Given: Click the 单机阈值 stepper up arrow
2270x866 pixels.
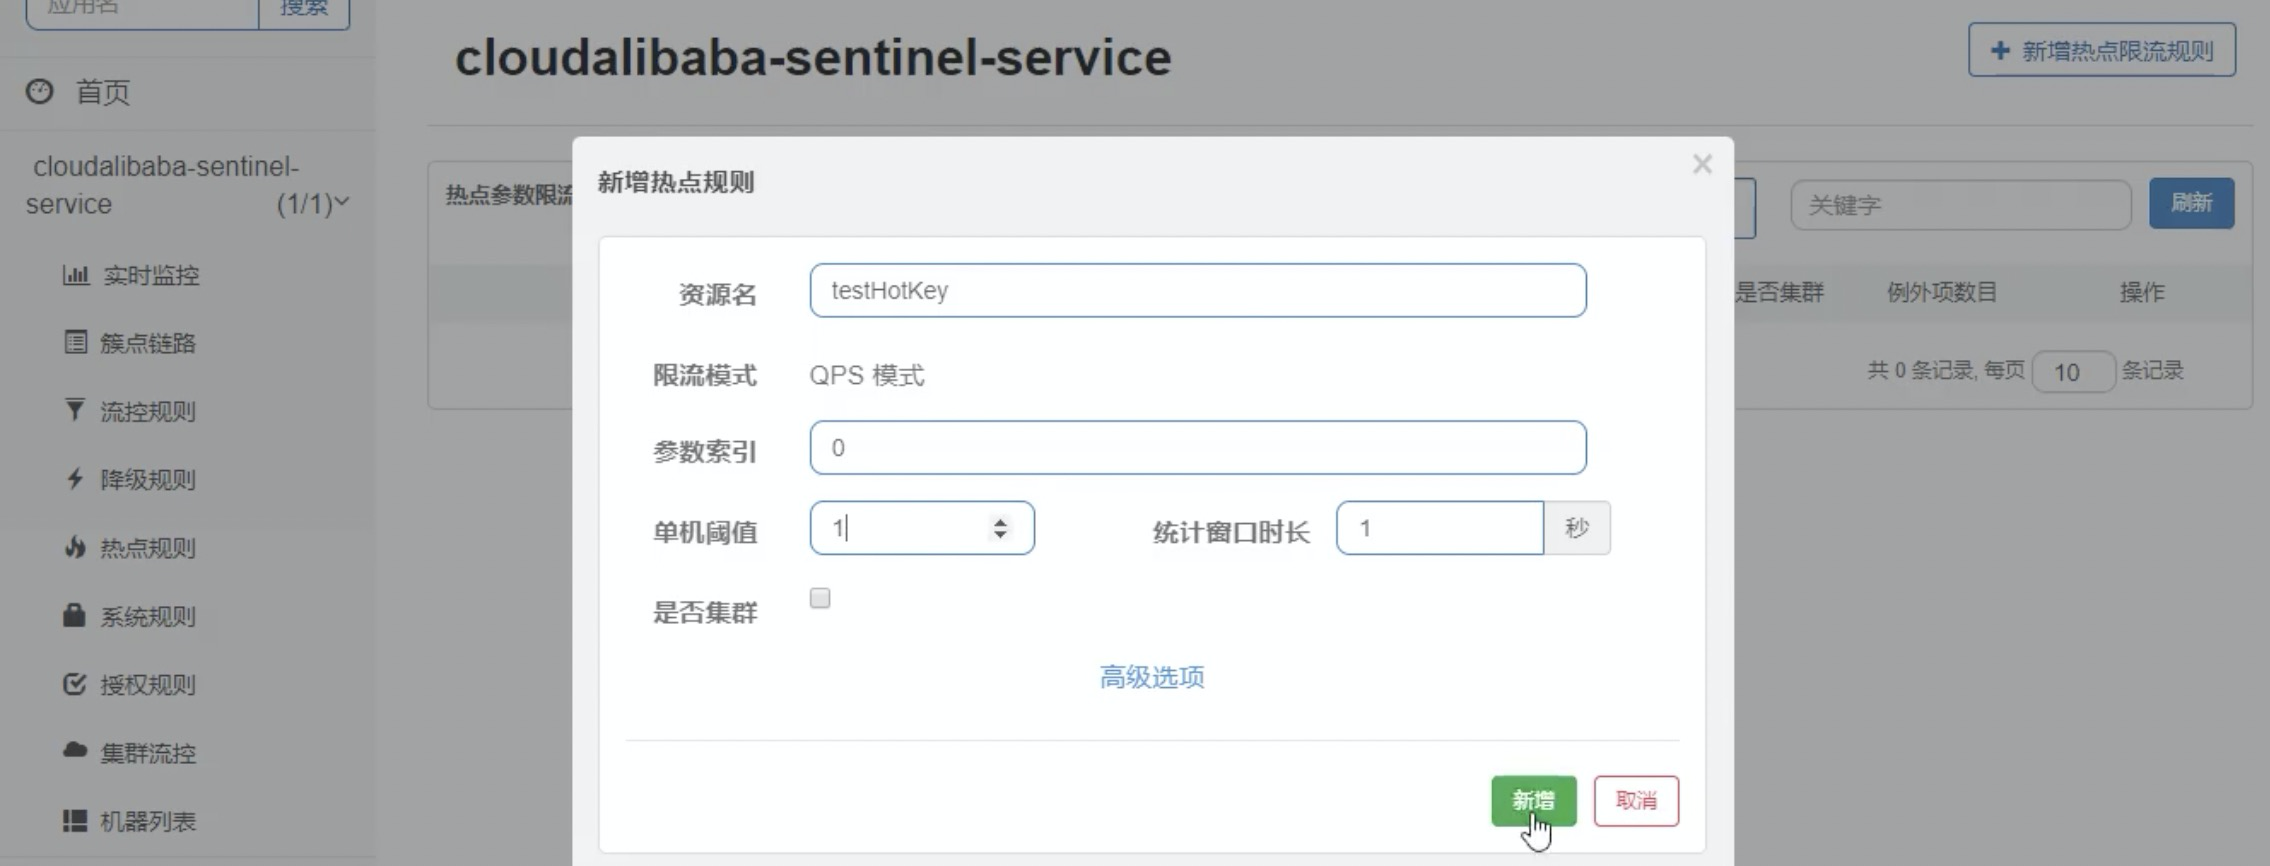Looking at the screenshot, I should pyautogui.click(x=999, y=519).
